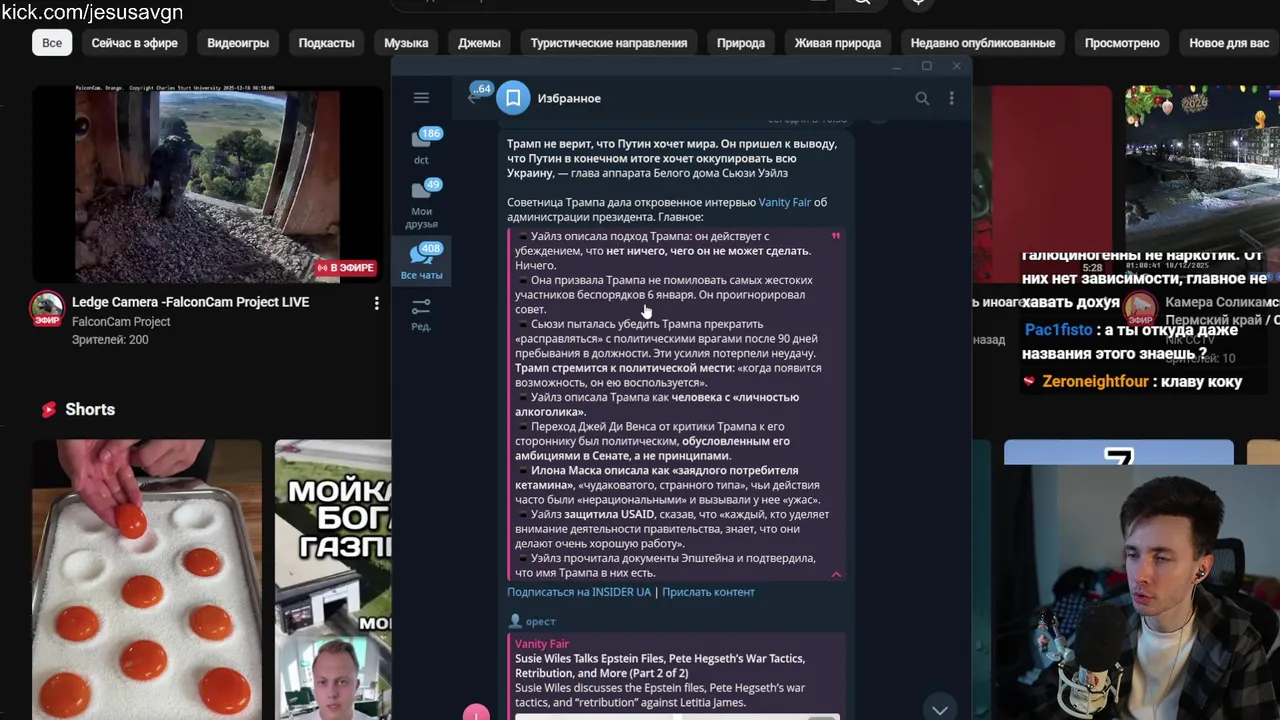Select the Новое для вас filter chip
The width and height of the screenshot is (1280, 720).
click(1229, 43)
